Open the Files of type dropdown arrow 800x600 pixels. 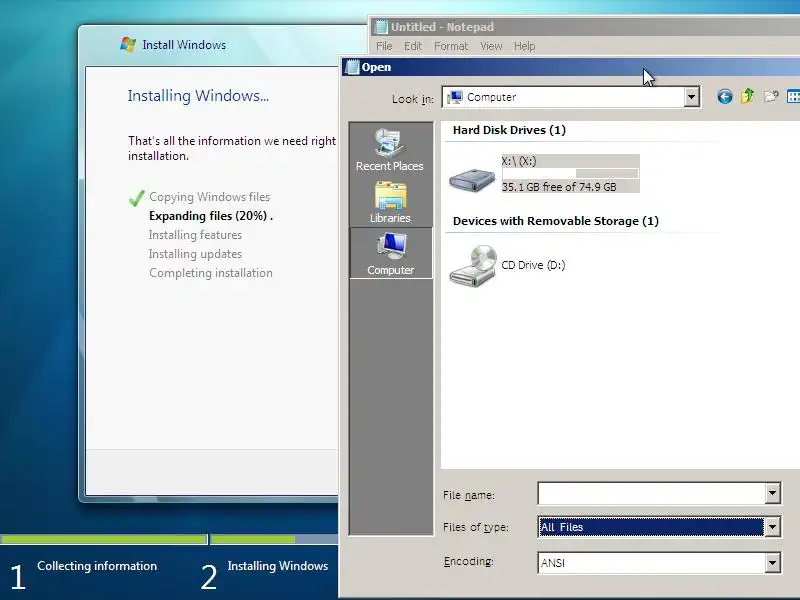(x=772, y=527)
